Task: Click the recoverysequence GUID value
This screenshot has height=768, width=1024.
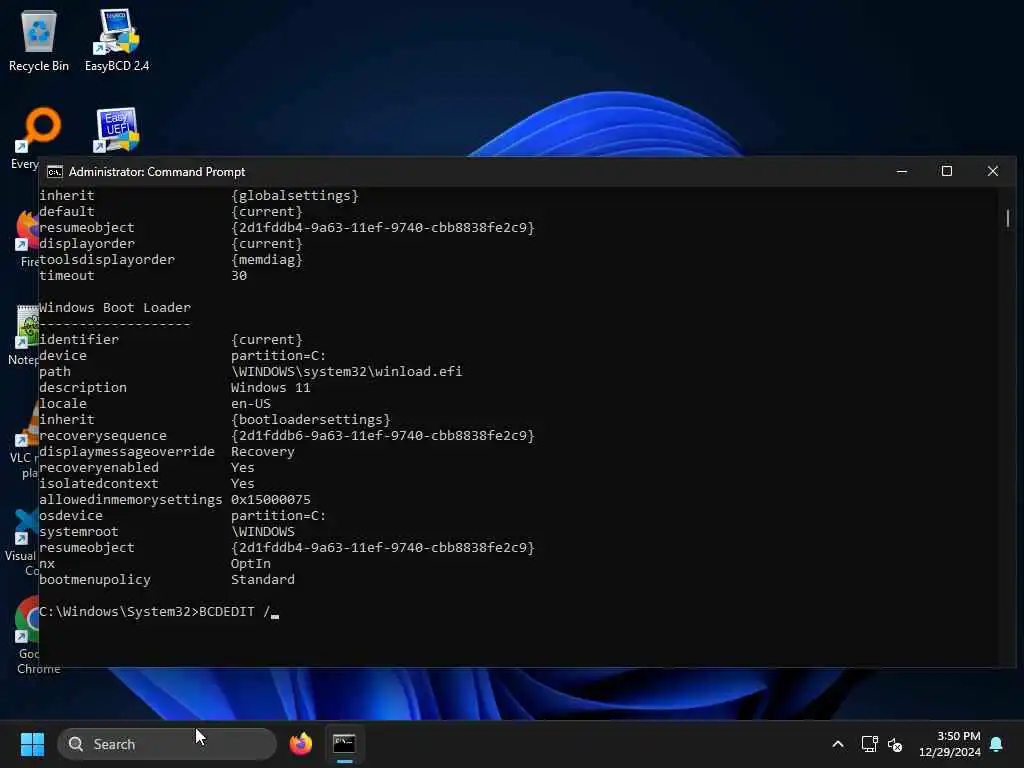Action: point(383,436)
